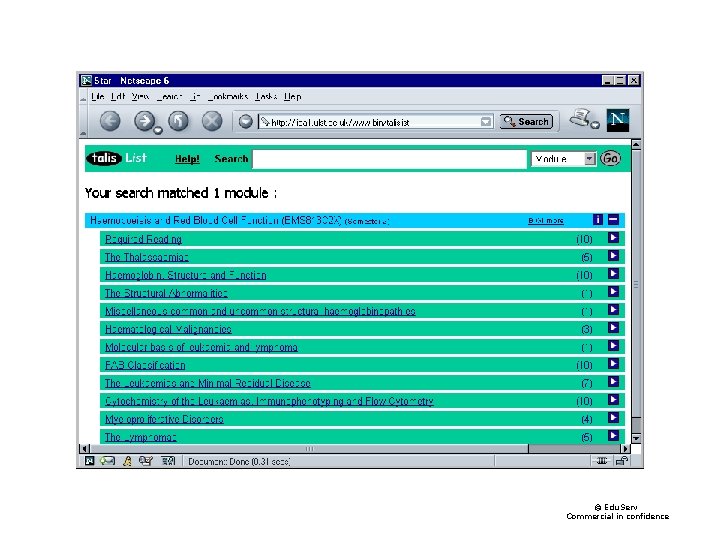The image size is (720, 540).
Task: Open the FAB Classification link
Action: [145, 365]
